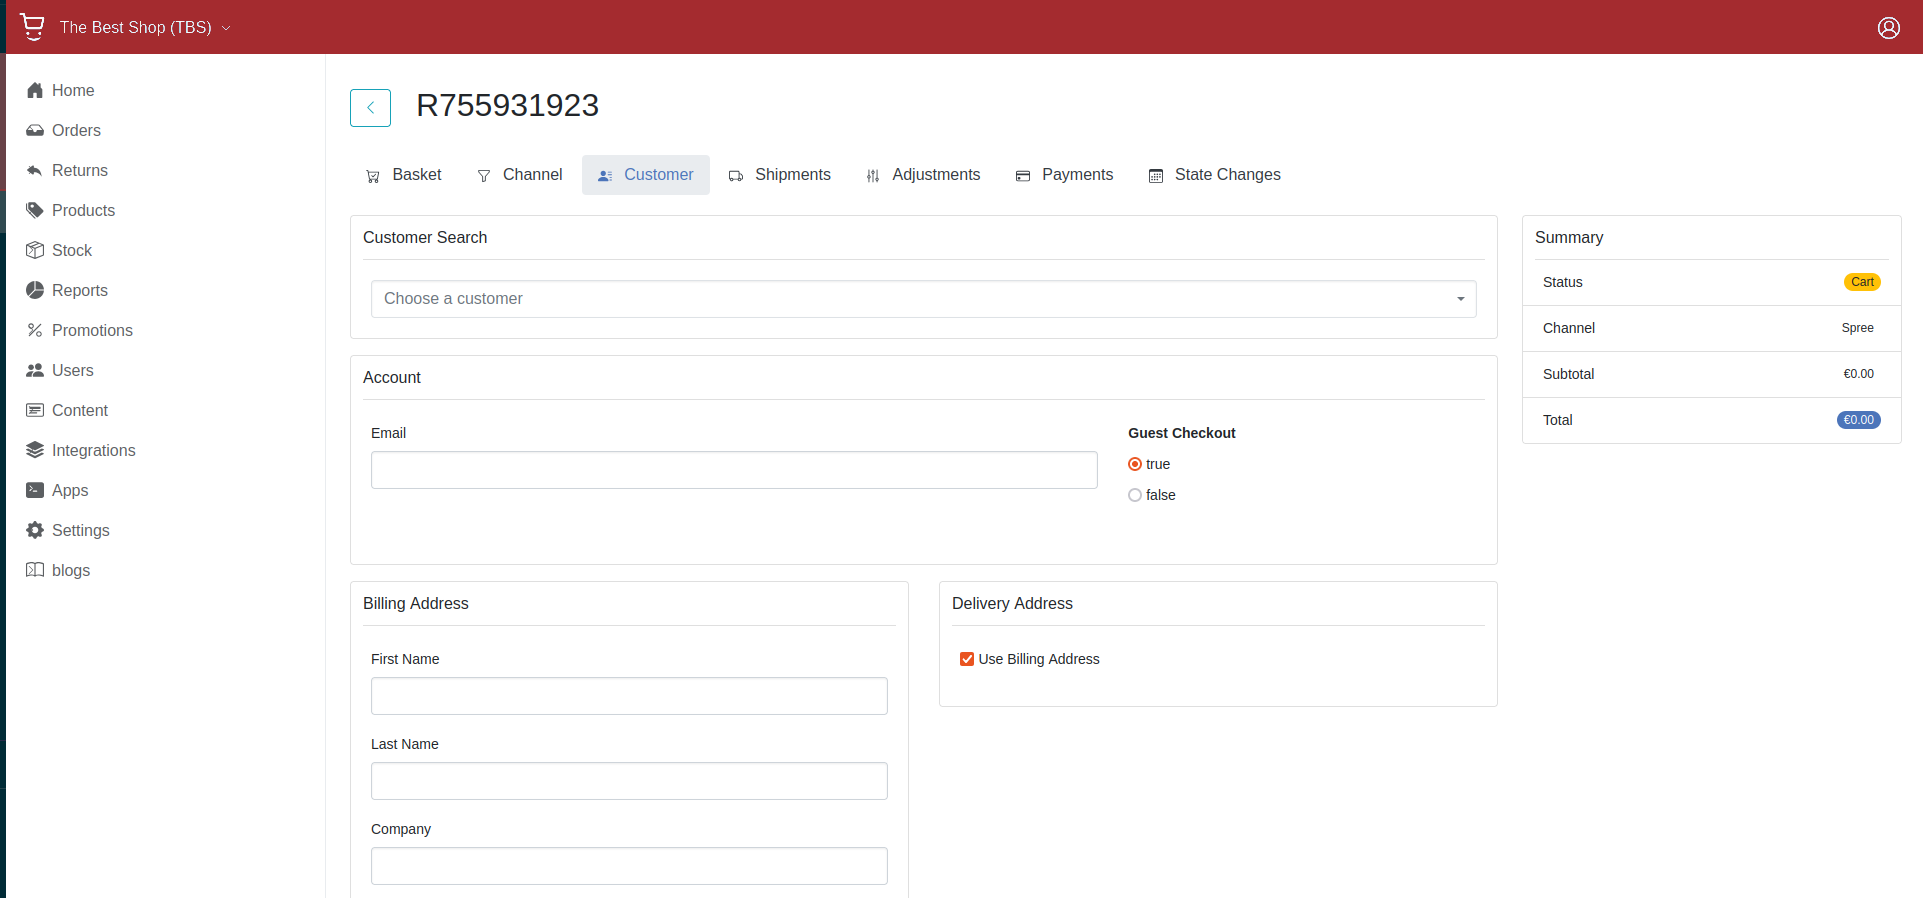The height and width of the screenshot is (898, 1923).
Task: Click the Products tag icon in sidebar
Action: pos(35,210)
